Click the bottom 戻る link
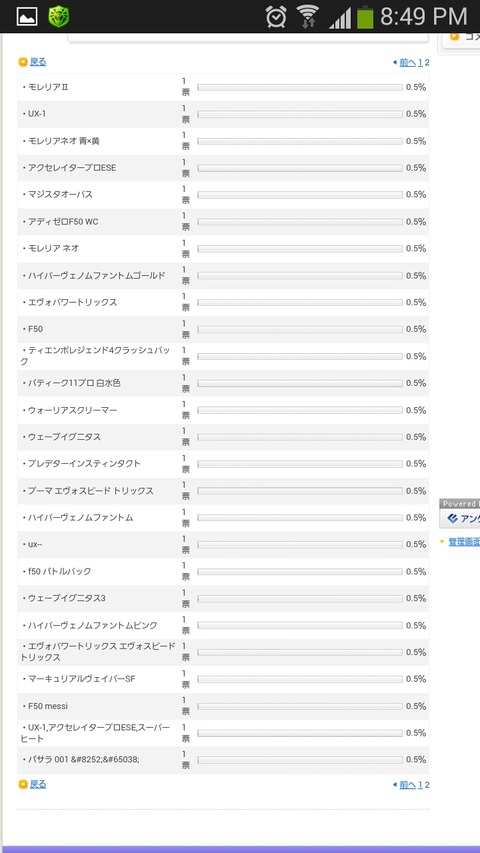This screenshot has height=853, width=480. [x=38, y=784]
